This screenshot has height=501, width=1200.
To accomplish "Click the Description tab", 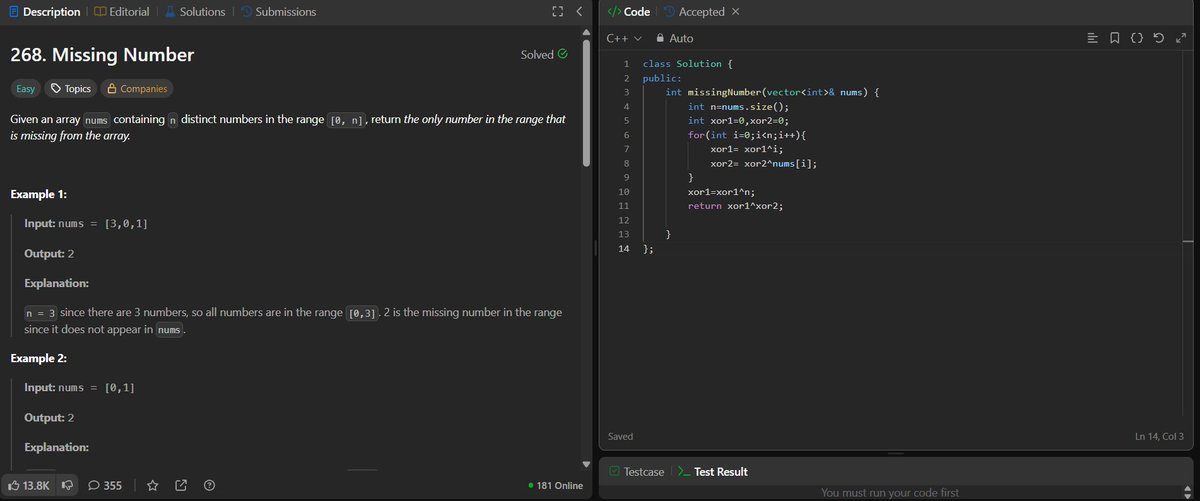I will (x=45, y=12).
